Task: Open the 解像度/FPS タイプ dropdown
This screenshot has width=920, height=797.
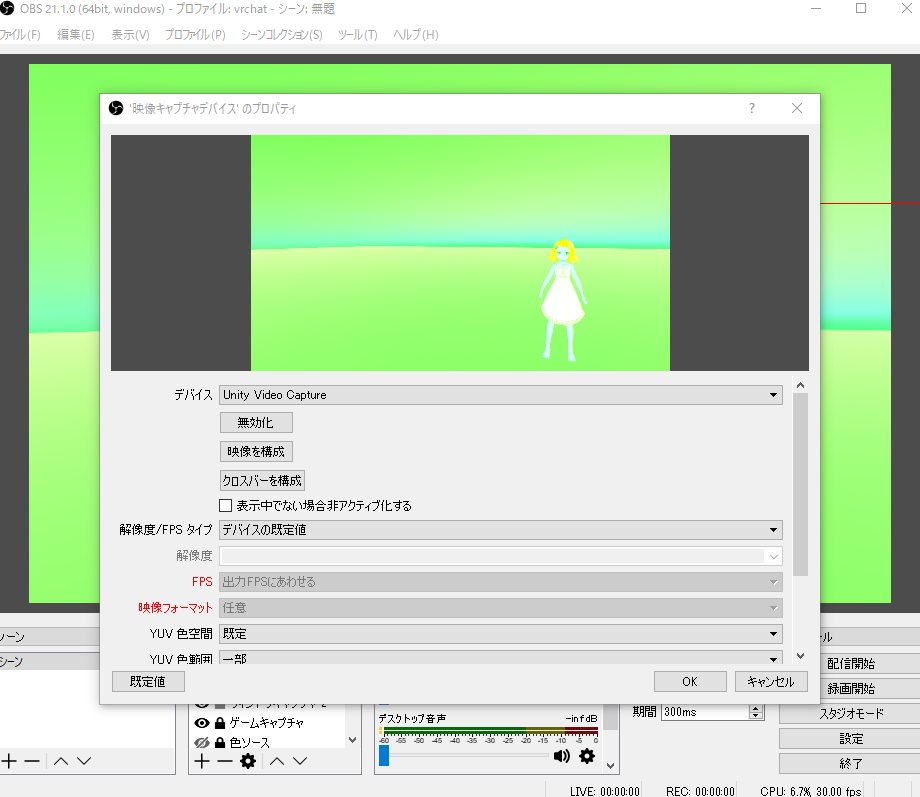Action: click(500, 530)
